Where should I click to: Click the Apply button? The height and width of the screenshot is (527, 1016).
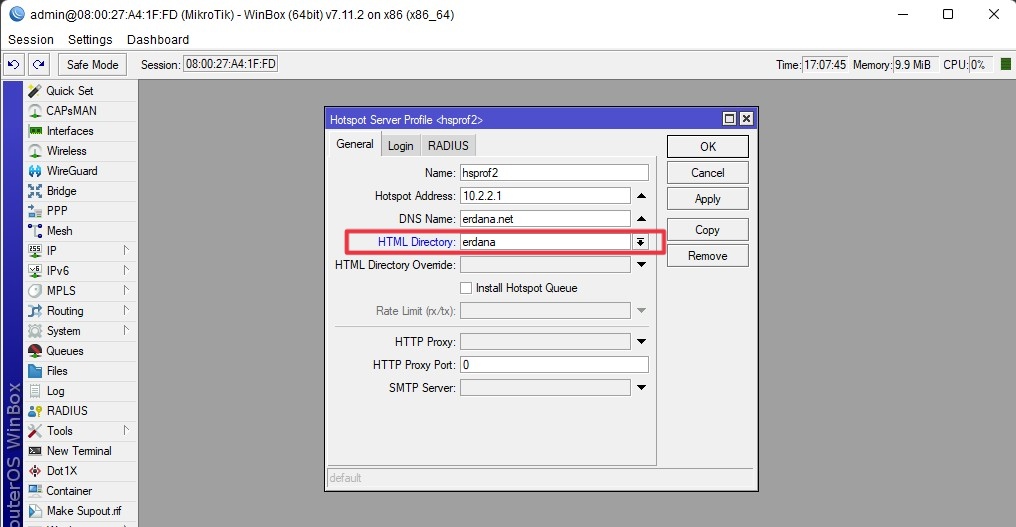pos(707,199)
